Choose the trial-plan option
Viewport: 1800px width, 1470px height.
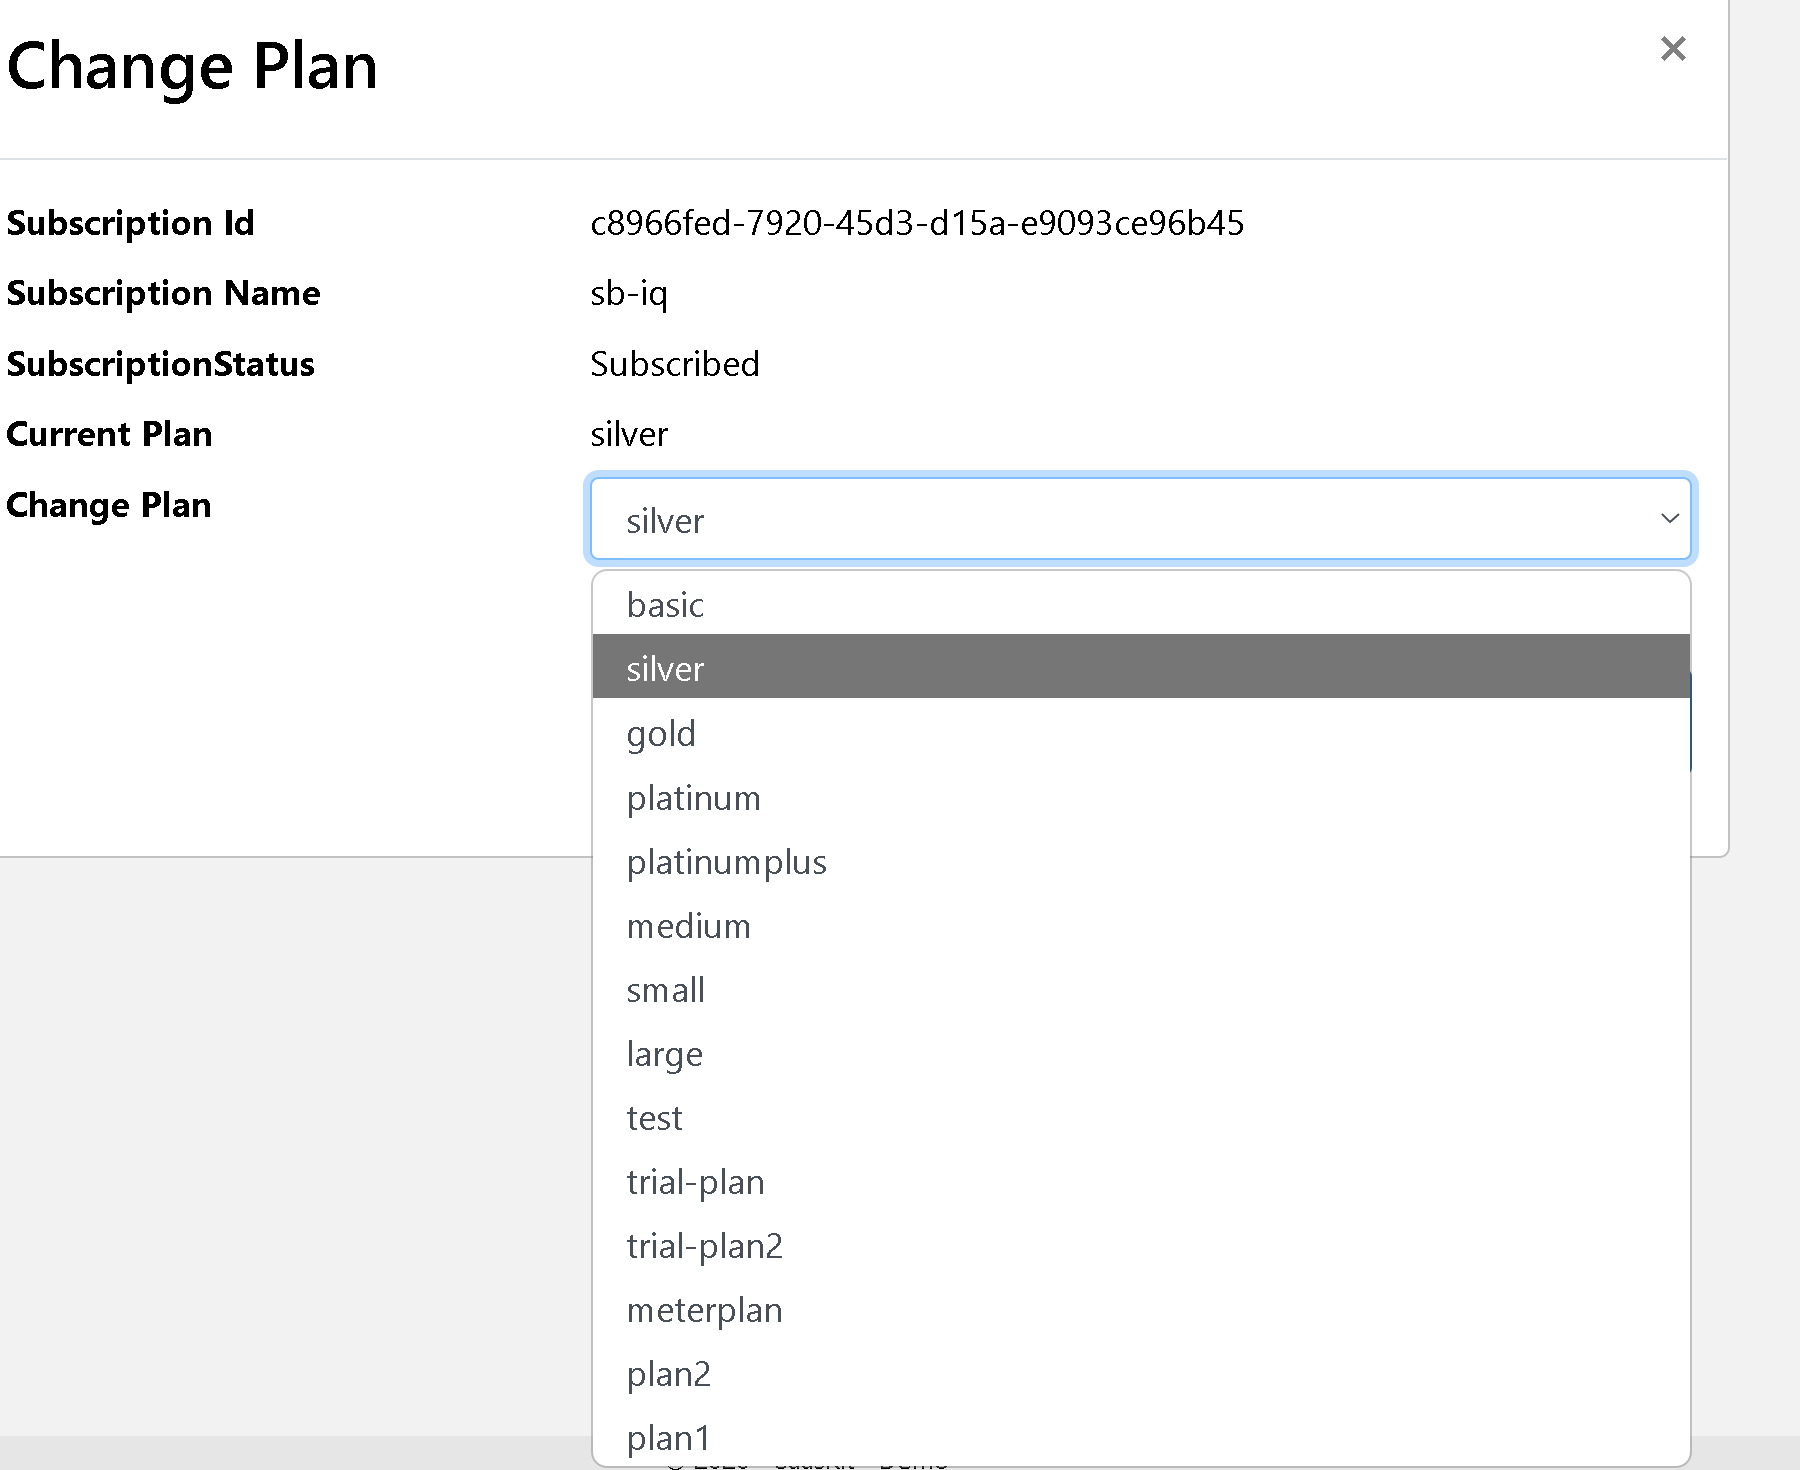pyautogui.click(x=695, y=1182)
